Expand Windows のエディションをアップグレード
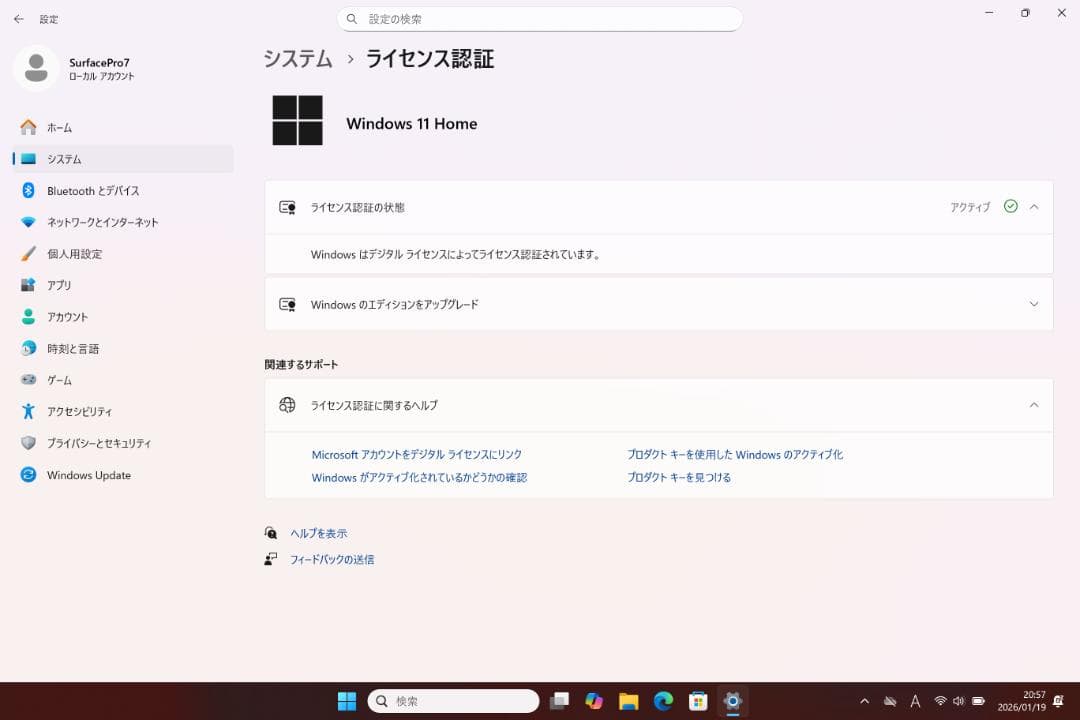 click(1034, 304)
